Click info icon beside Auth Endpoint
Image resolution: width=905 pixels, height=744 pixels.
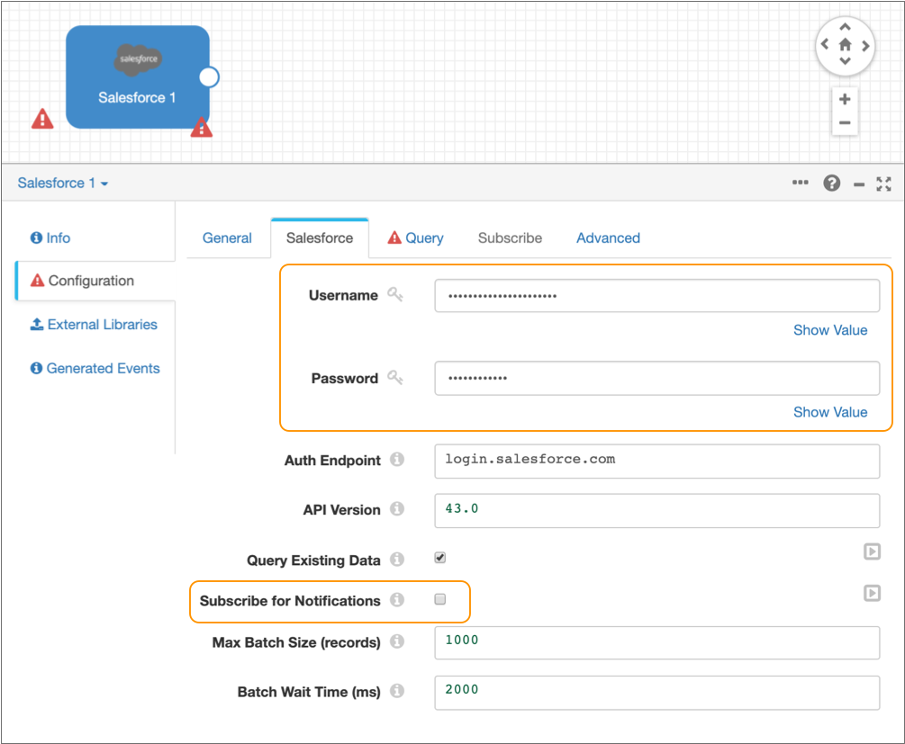click(397, 460)
